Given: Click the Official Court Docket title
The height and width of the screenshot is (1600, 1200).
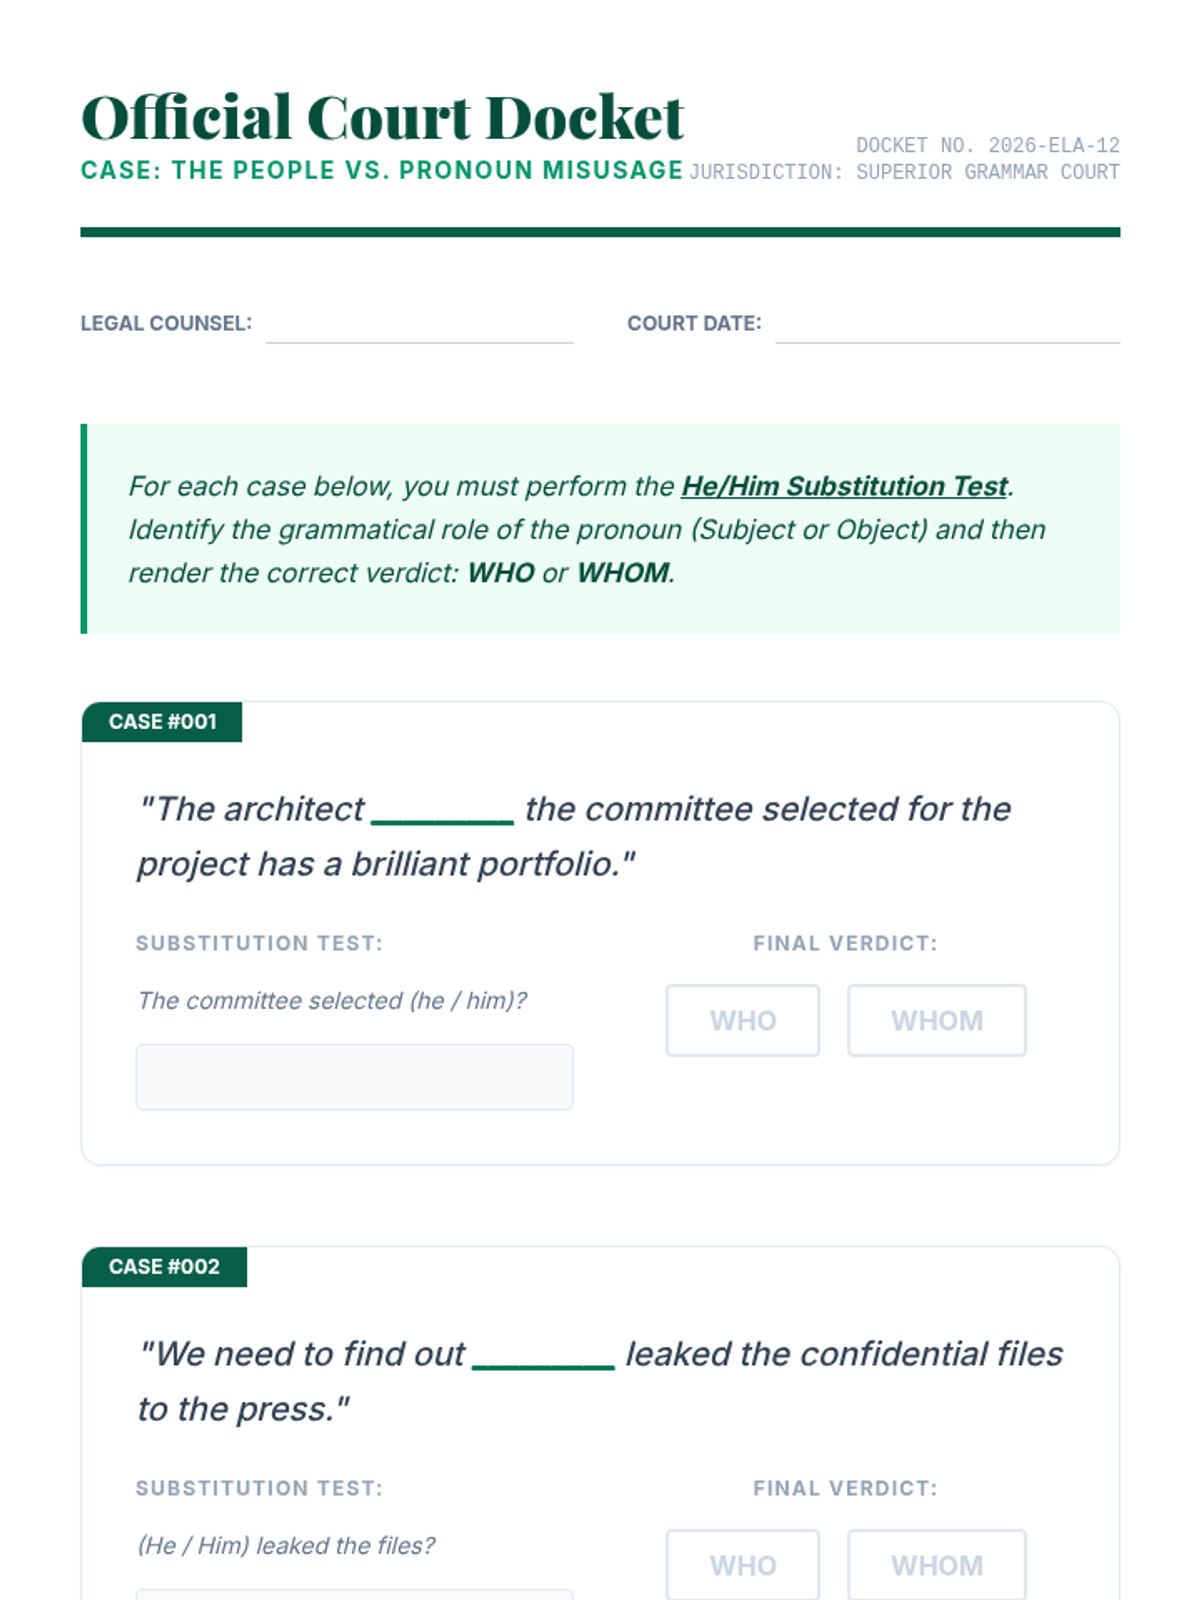Looking at the screenshot, I should [x=382, y=118].
